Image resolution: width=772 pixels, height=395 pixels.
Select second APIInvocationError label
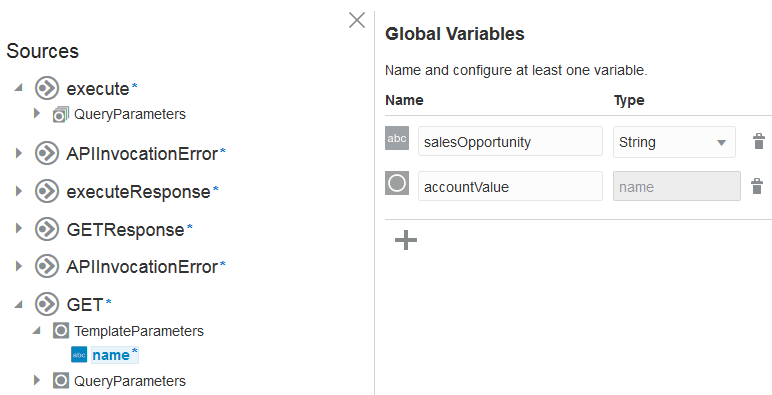click(142, 266)
